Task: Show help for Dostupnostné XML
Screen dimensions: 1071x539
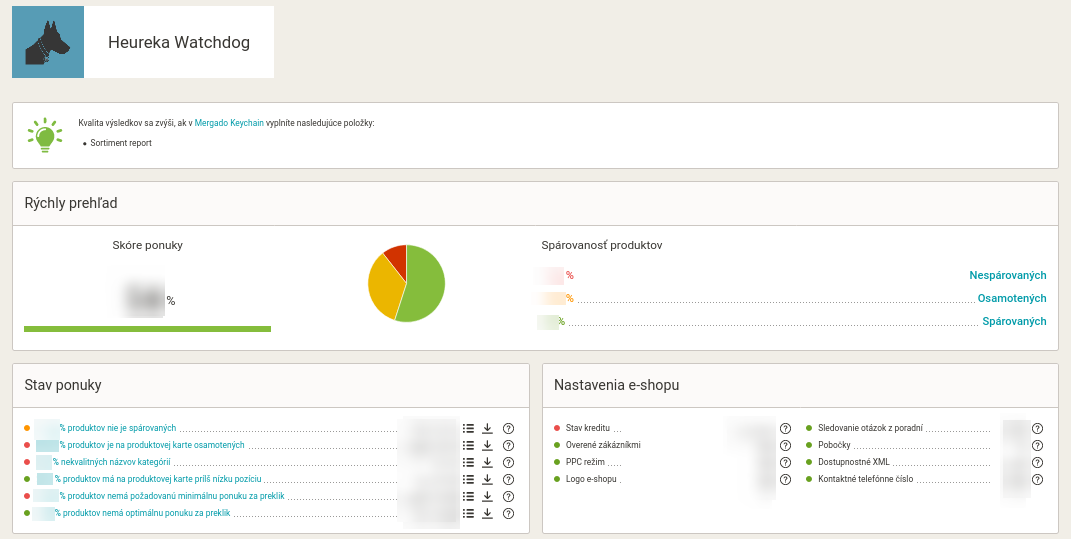Action: [x=1038, y=462]
